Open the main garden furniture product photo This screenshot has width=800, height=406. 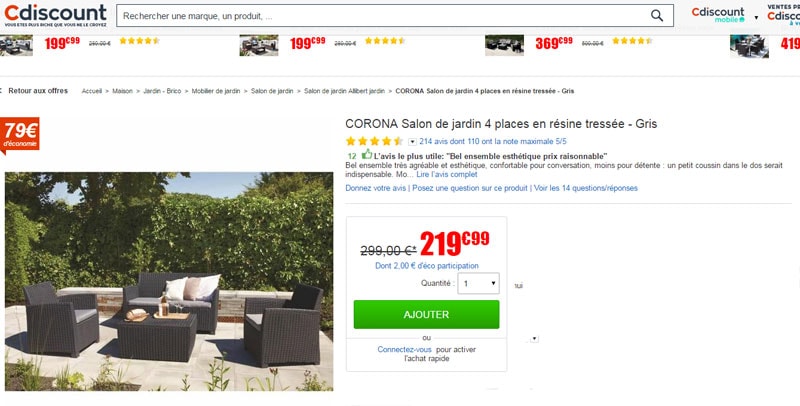[x=169, y=282]
